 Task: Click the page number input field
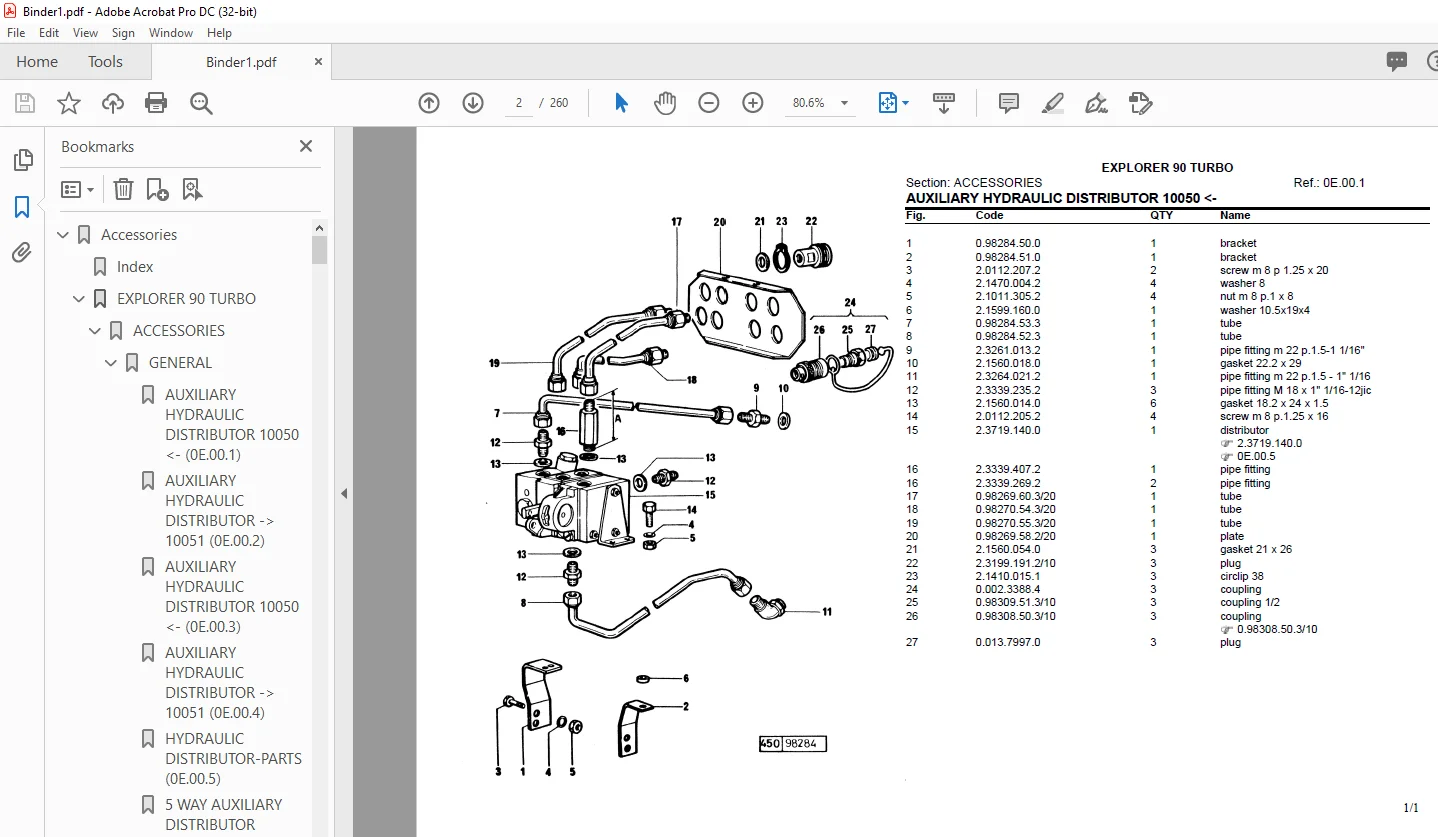[519, 103]
